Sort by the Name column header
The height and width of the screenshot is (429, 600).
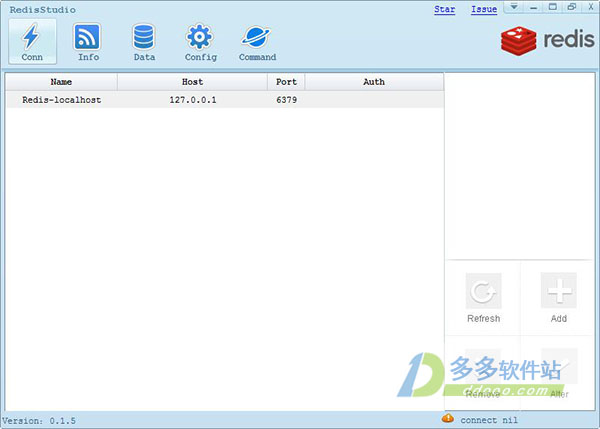(x=61, y=82)
